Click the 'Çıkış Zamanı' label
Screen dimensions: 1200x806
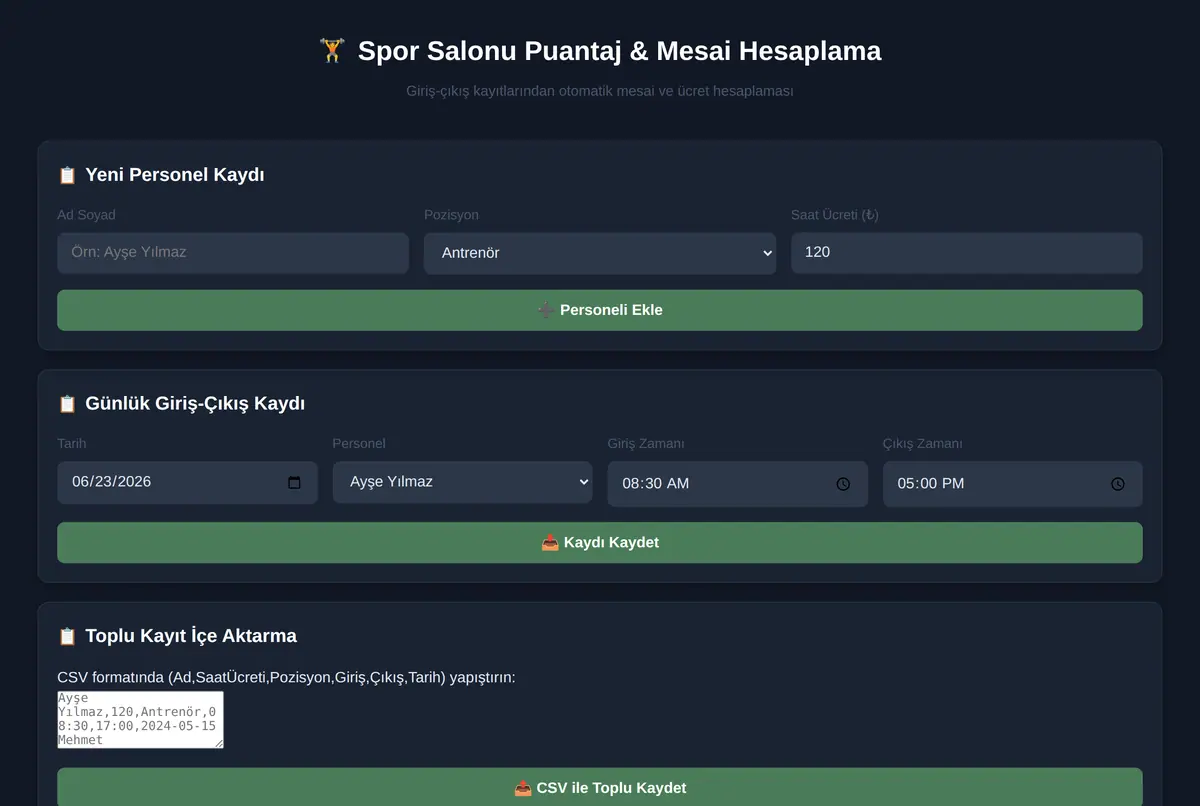click(x=922, y=444)
